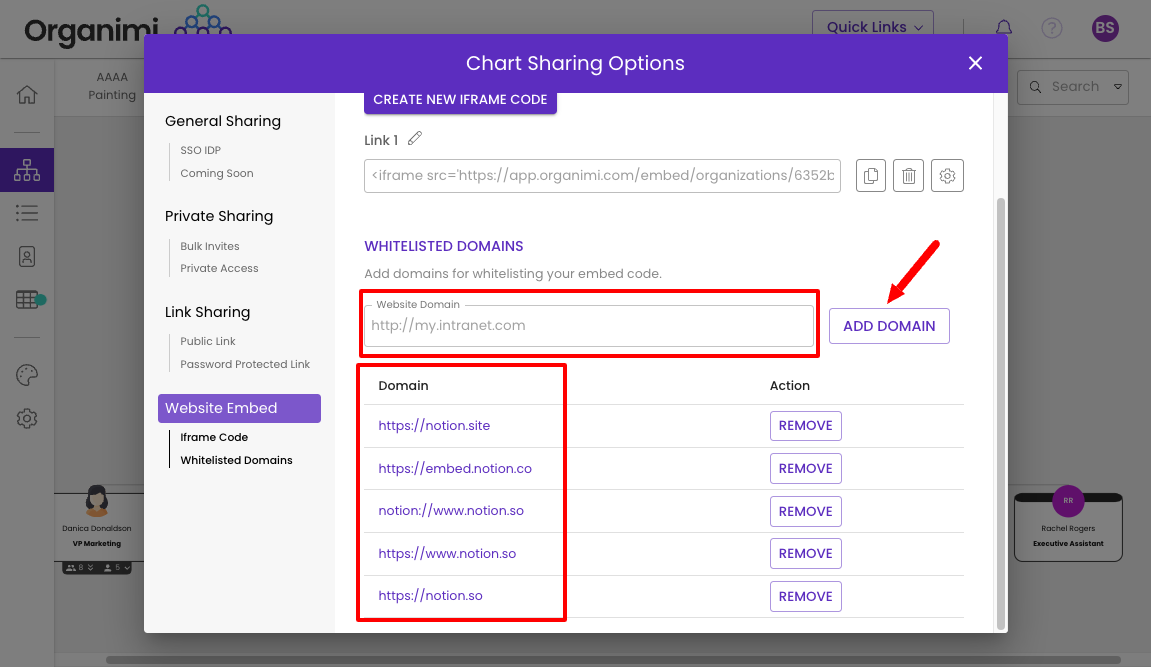Open the person directory icon in sidebar

tap(27, 257)
